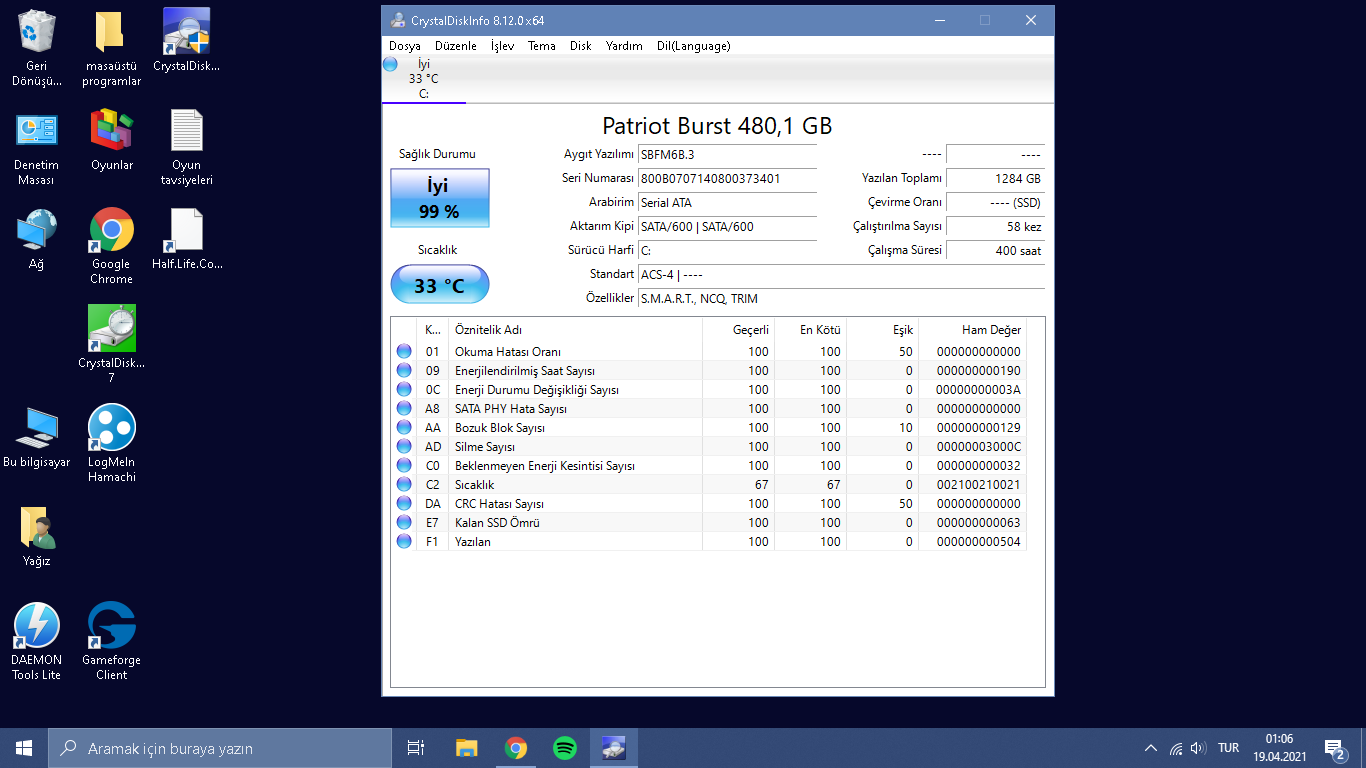Open the Dosya menu
1366x768 pixels.
point(405,46)
